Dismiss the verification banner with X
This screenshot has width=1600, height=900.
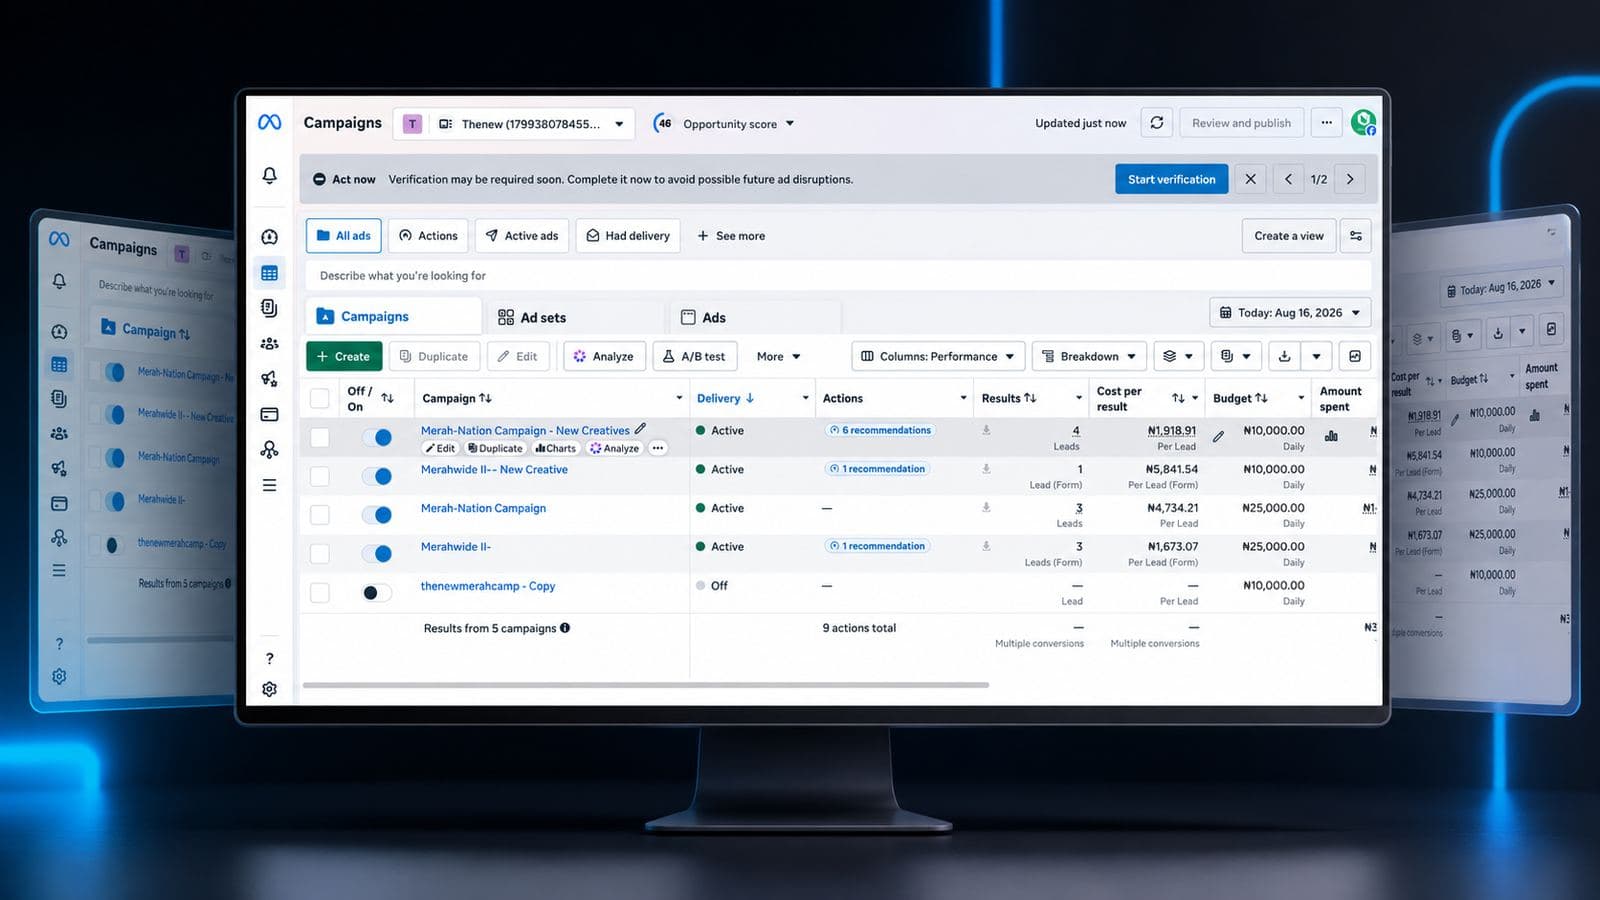1250,179
